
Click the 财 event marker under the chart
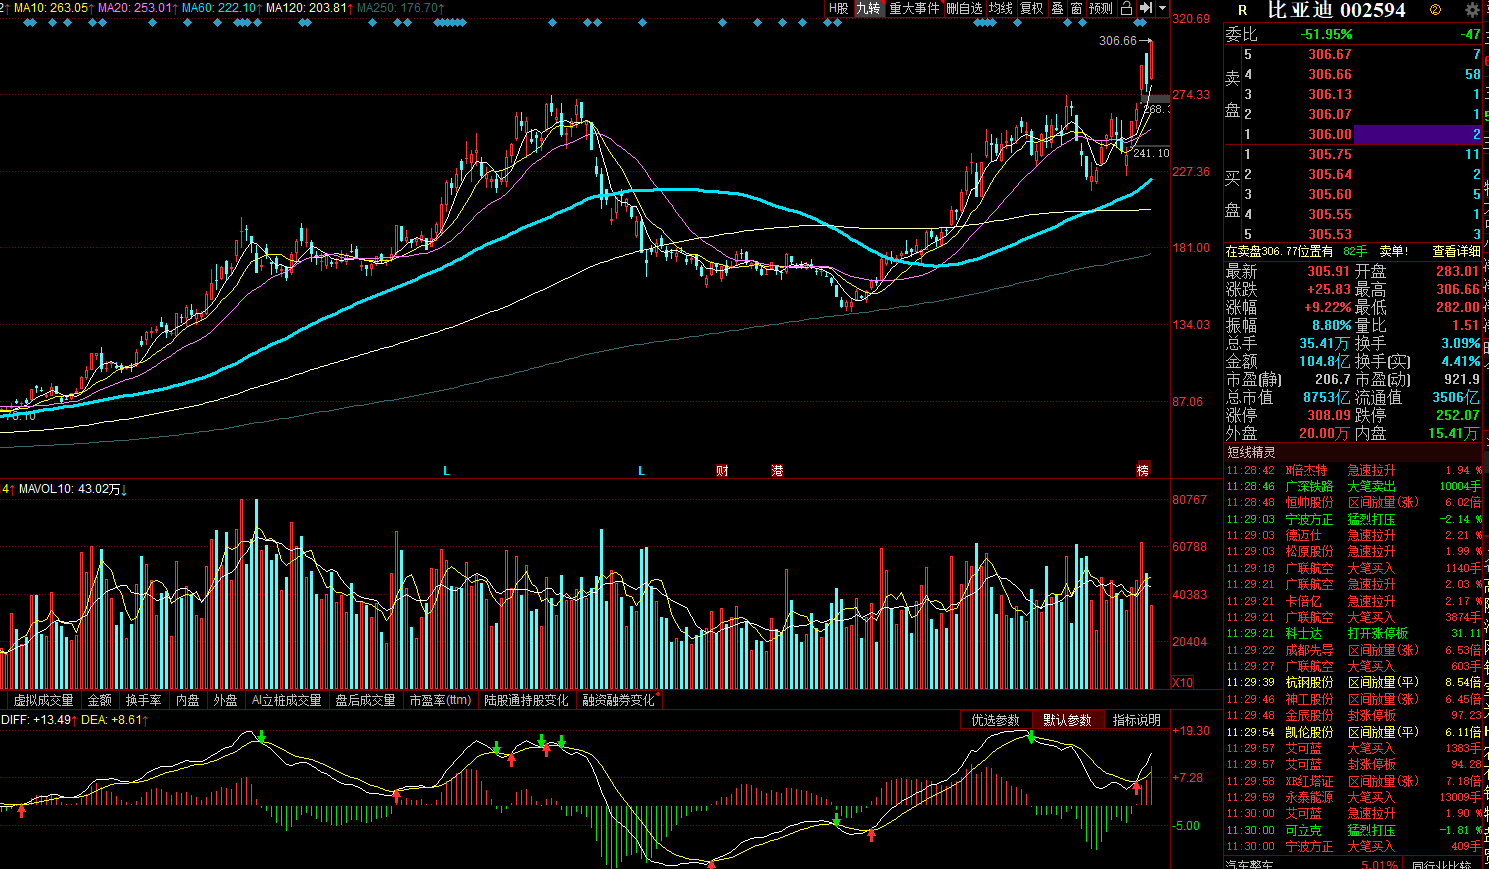[x=722, y=471]
